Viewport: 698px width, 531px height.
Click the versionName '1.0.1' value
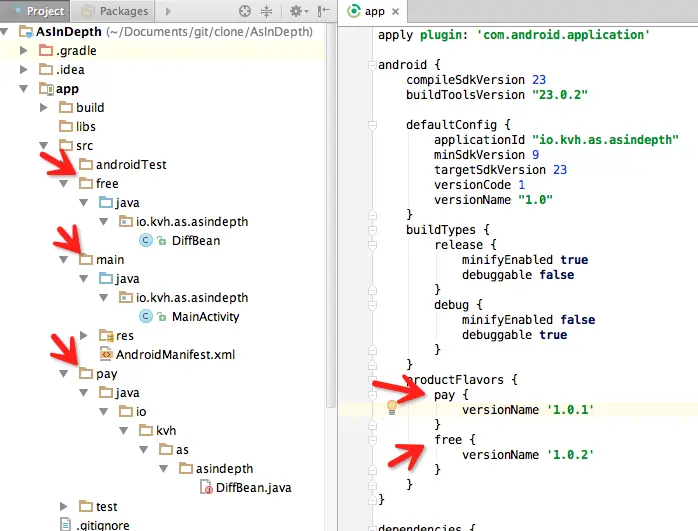click(570, 409)
